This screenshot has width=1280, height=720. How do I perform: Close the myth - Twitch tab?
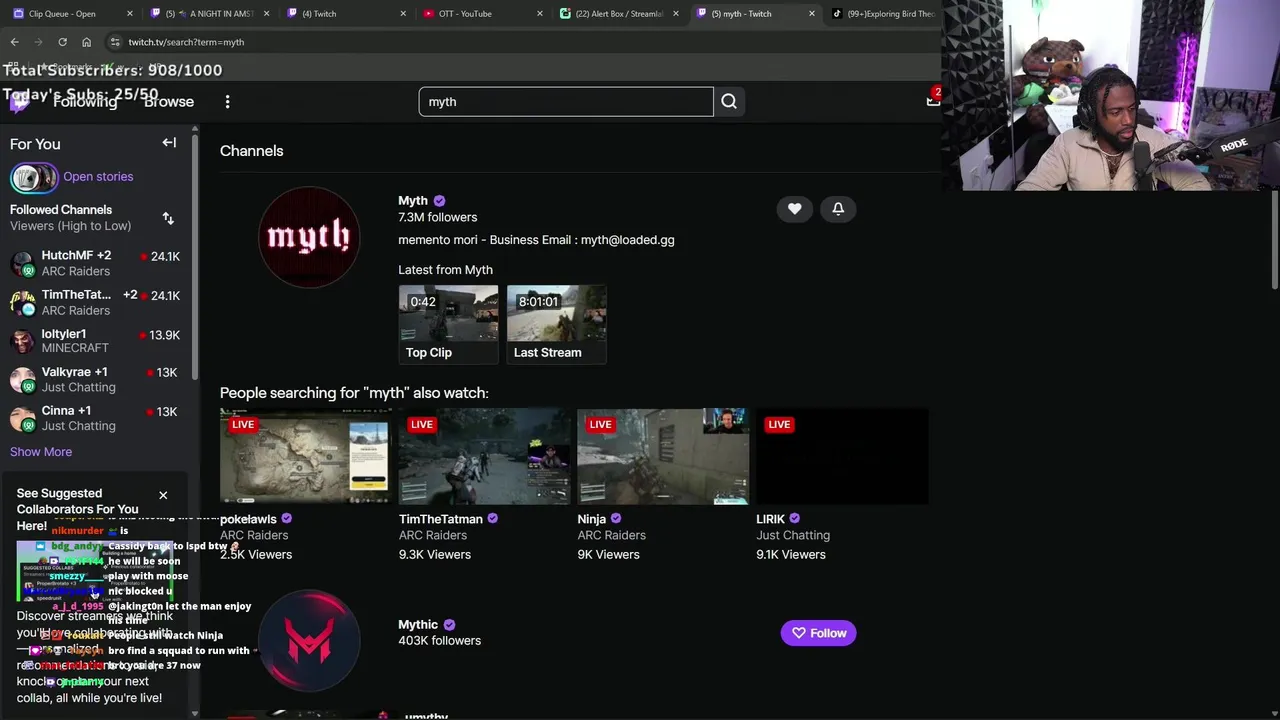click(811, 14)
